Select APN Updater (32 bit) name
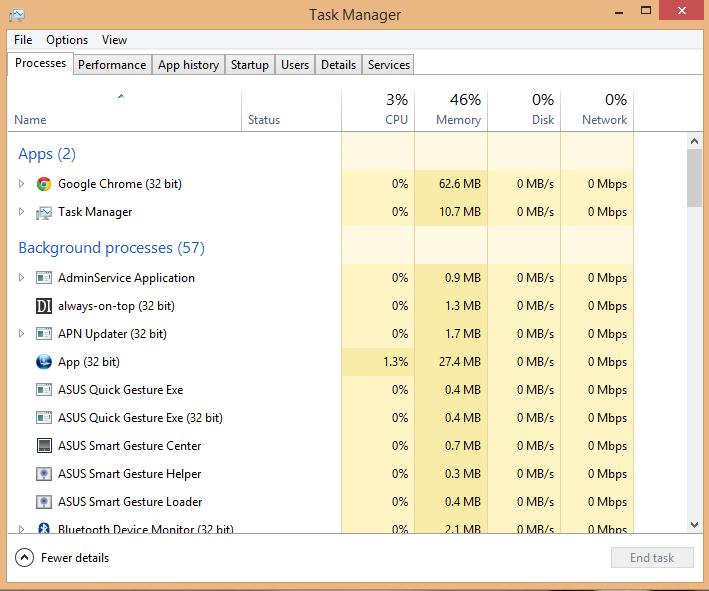This screenshot has width=709, height=591. (x=112, y=334)
